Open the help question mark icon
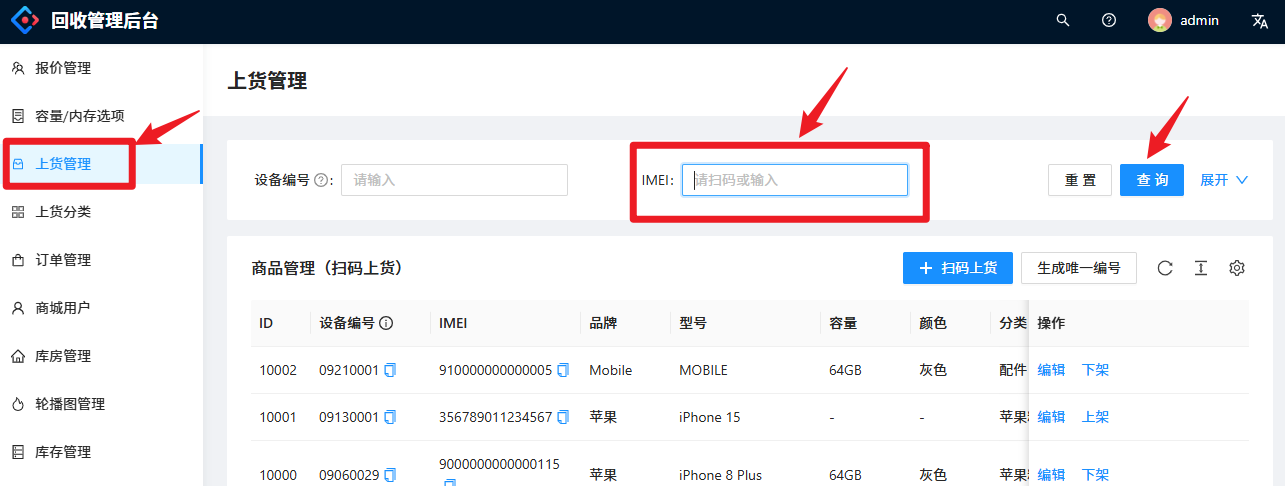 pyautogui.click(x=1109, y=20)
